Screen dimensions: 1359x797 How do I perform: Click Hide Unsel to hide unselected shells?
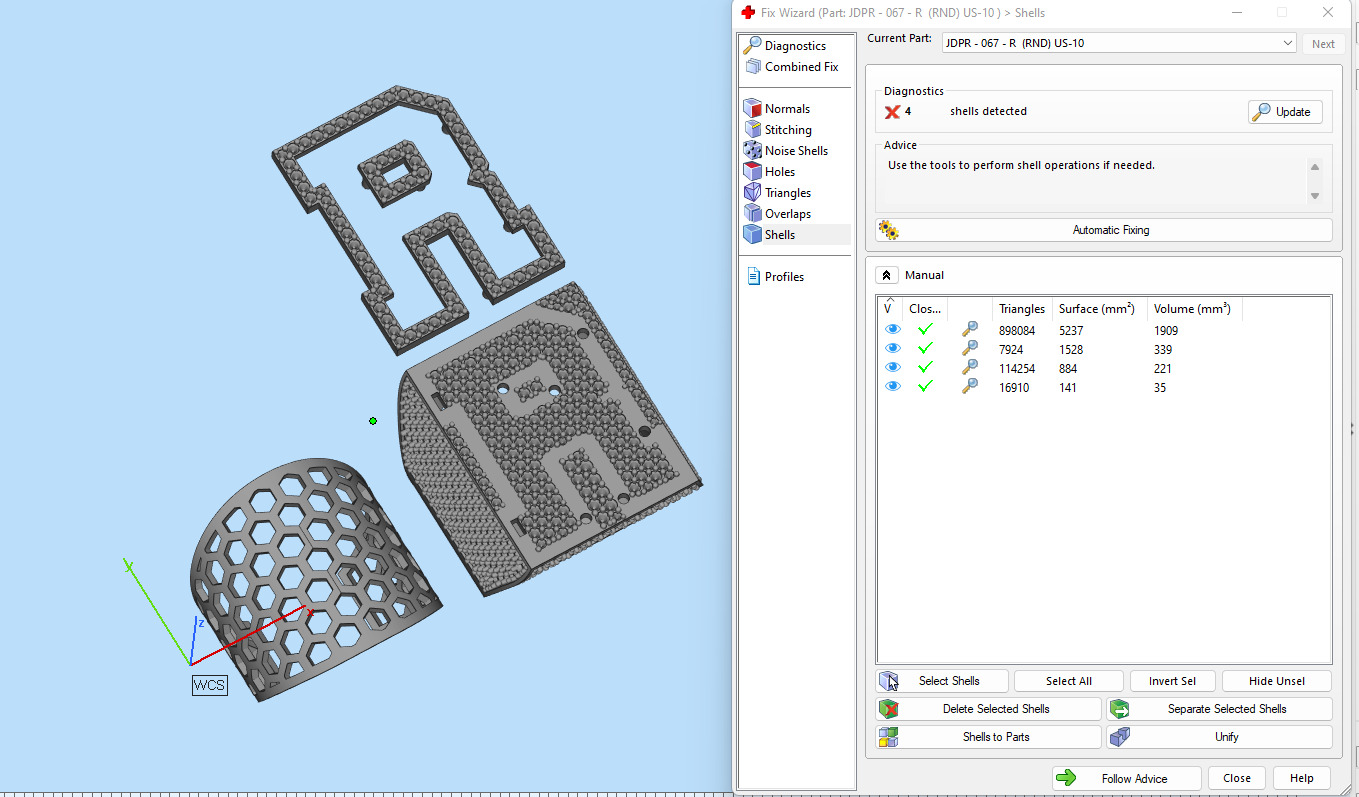(1277, 681)
